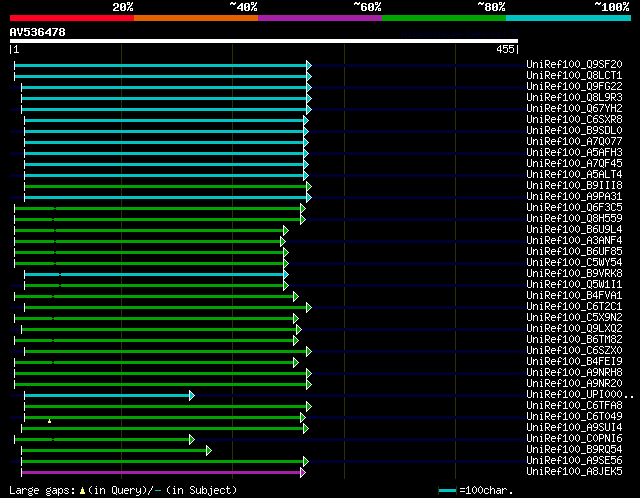
Task: Click the UniRef100_Q5W1I1 label
Action: [574, 285]
